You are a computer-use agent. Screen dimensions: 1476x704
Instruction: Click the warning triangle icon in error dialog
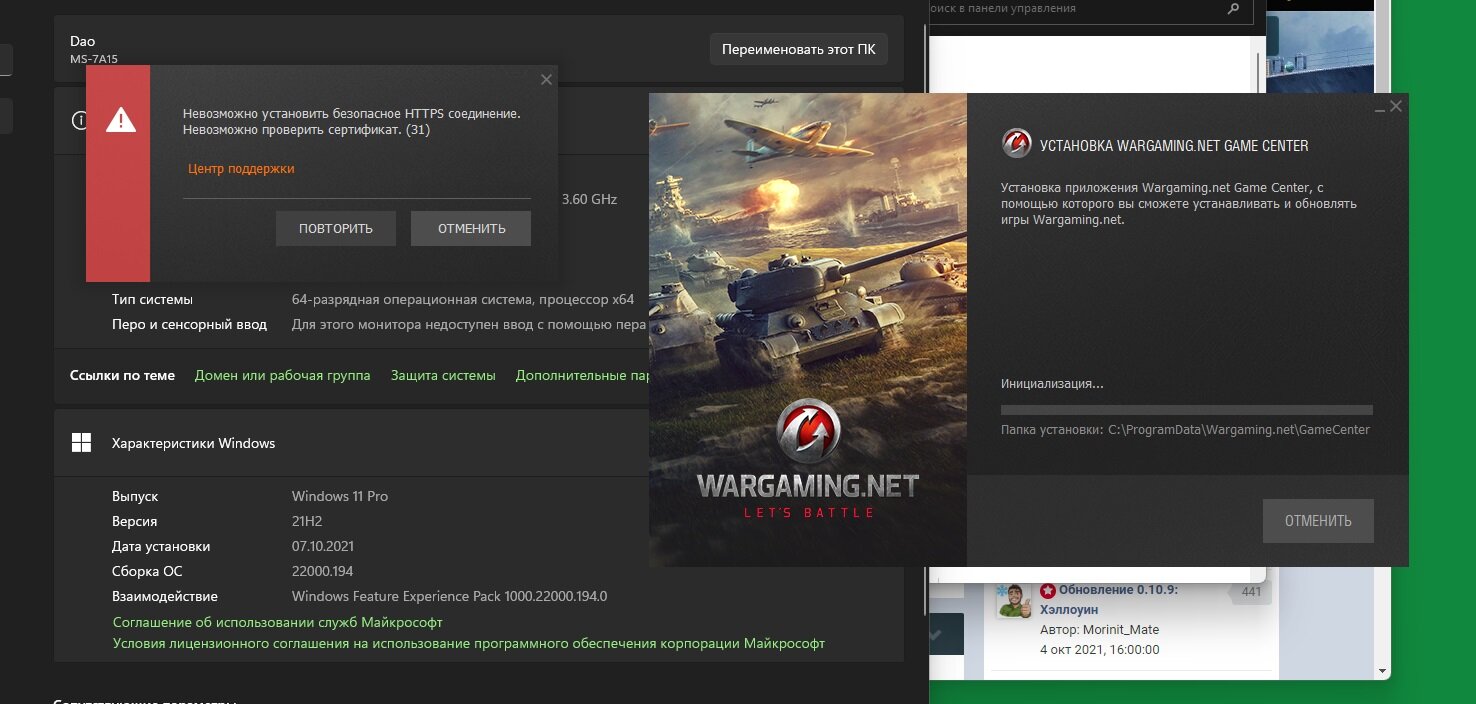click(121, 120)
